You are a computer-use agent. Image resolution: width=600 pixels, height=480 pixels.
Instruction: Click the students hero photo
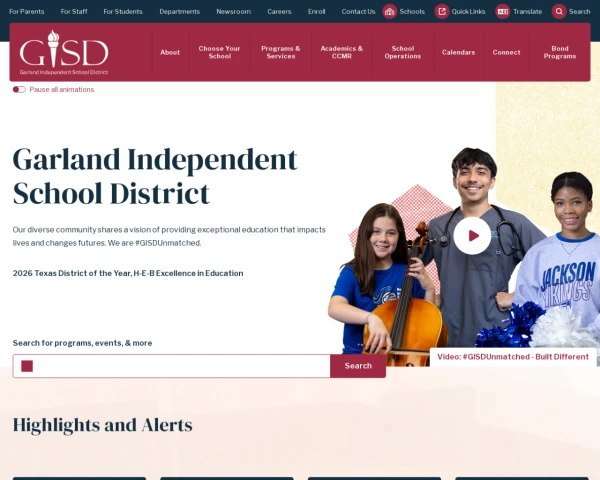463,256
